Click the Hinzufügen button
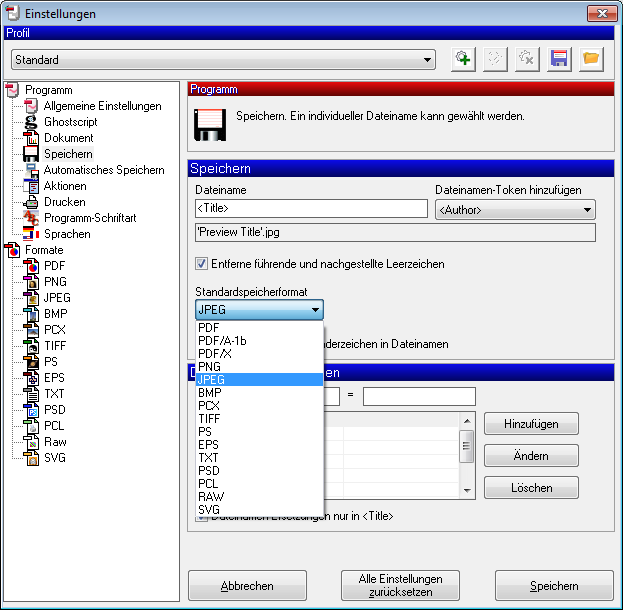Image resolution: width=623 pixels, height=614 pixels. (x=531, y=424)
